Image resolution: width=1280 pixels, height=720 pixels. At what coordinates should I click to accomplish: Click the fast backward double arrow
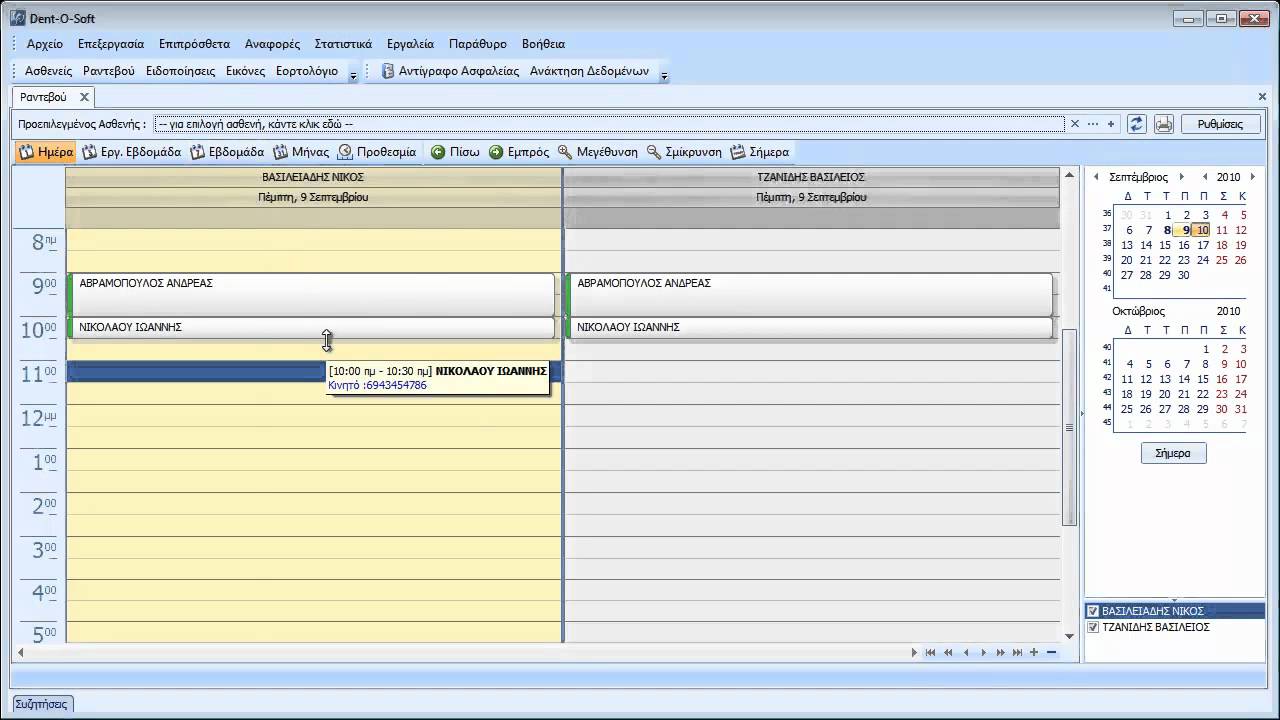(x=948, y=652)
